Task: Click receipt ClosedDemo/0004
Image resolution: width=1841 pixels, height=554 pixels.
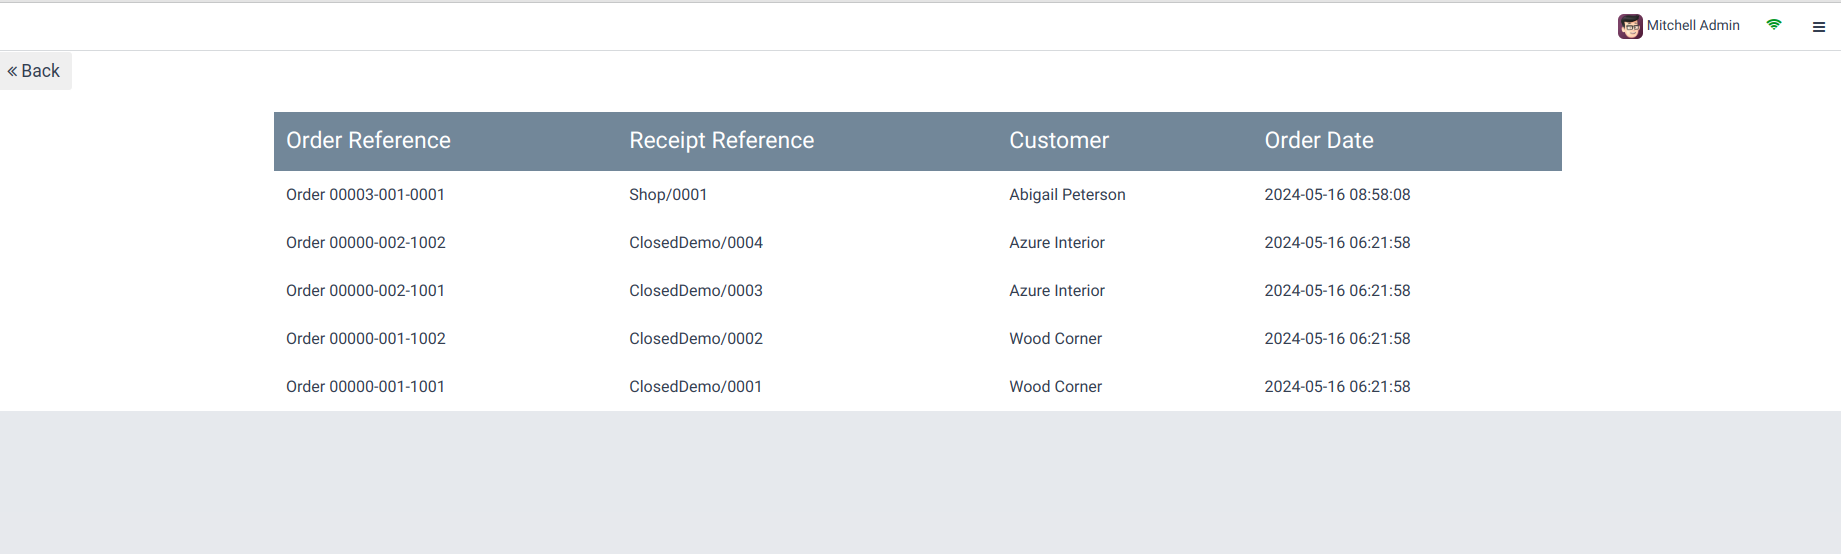Action: 696,243
